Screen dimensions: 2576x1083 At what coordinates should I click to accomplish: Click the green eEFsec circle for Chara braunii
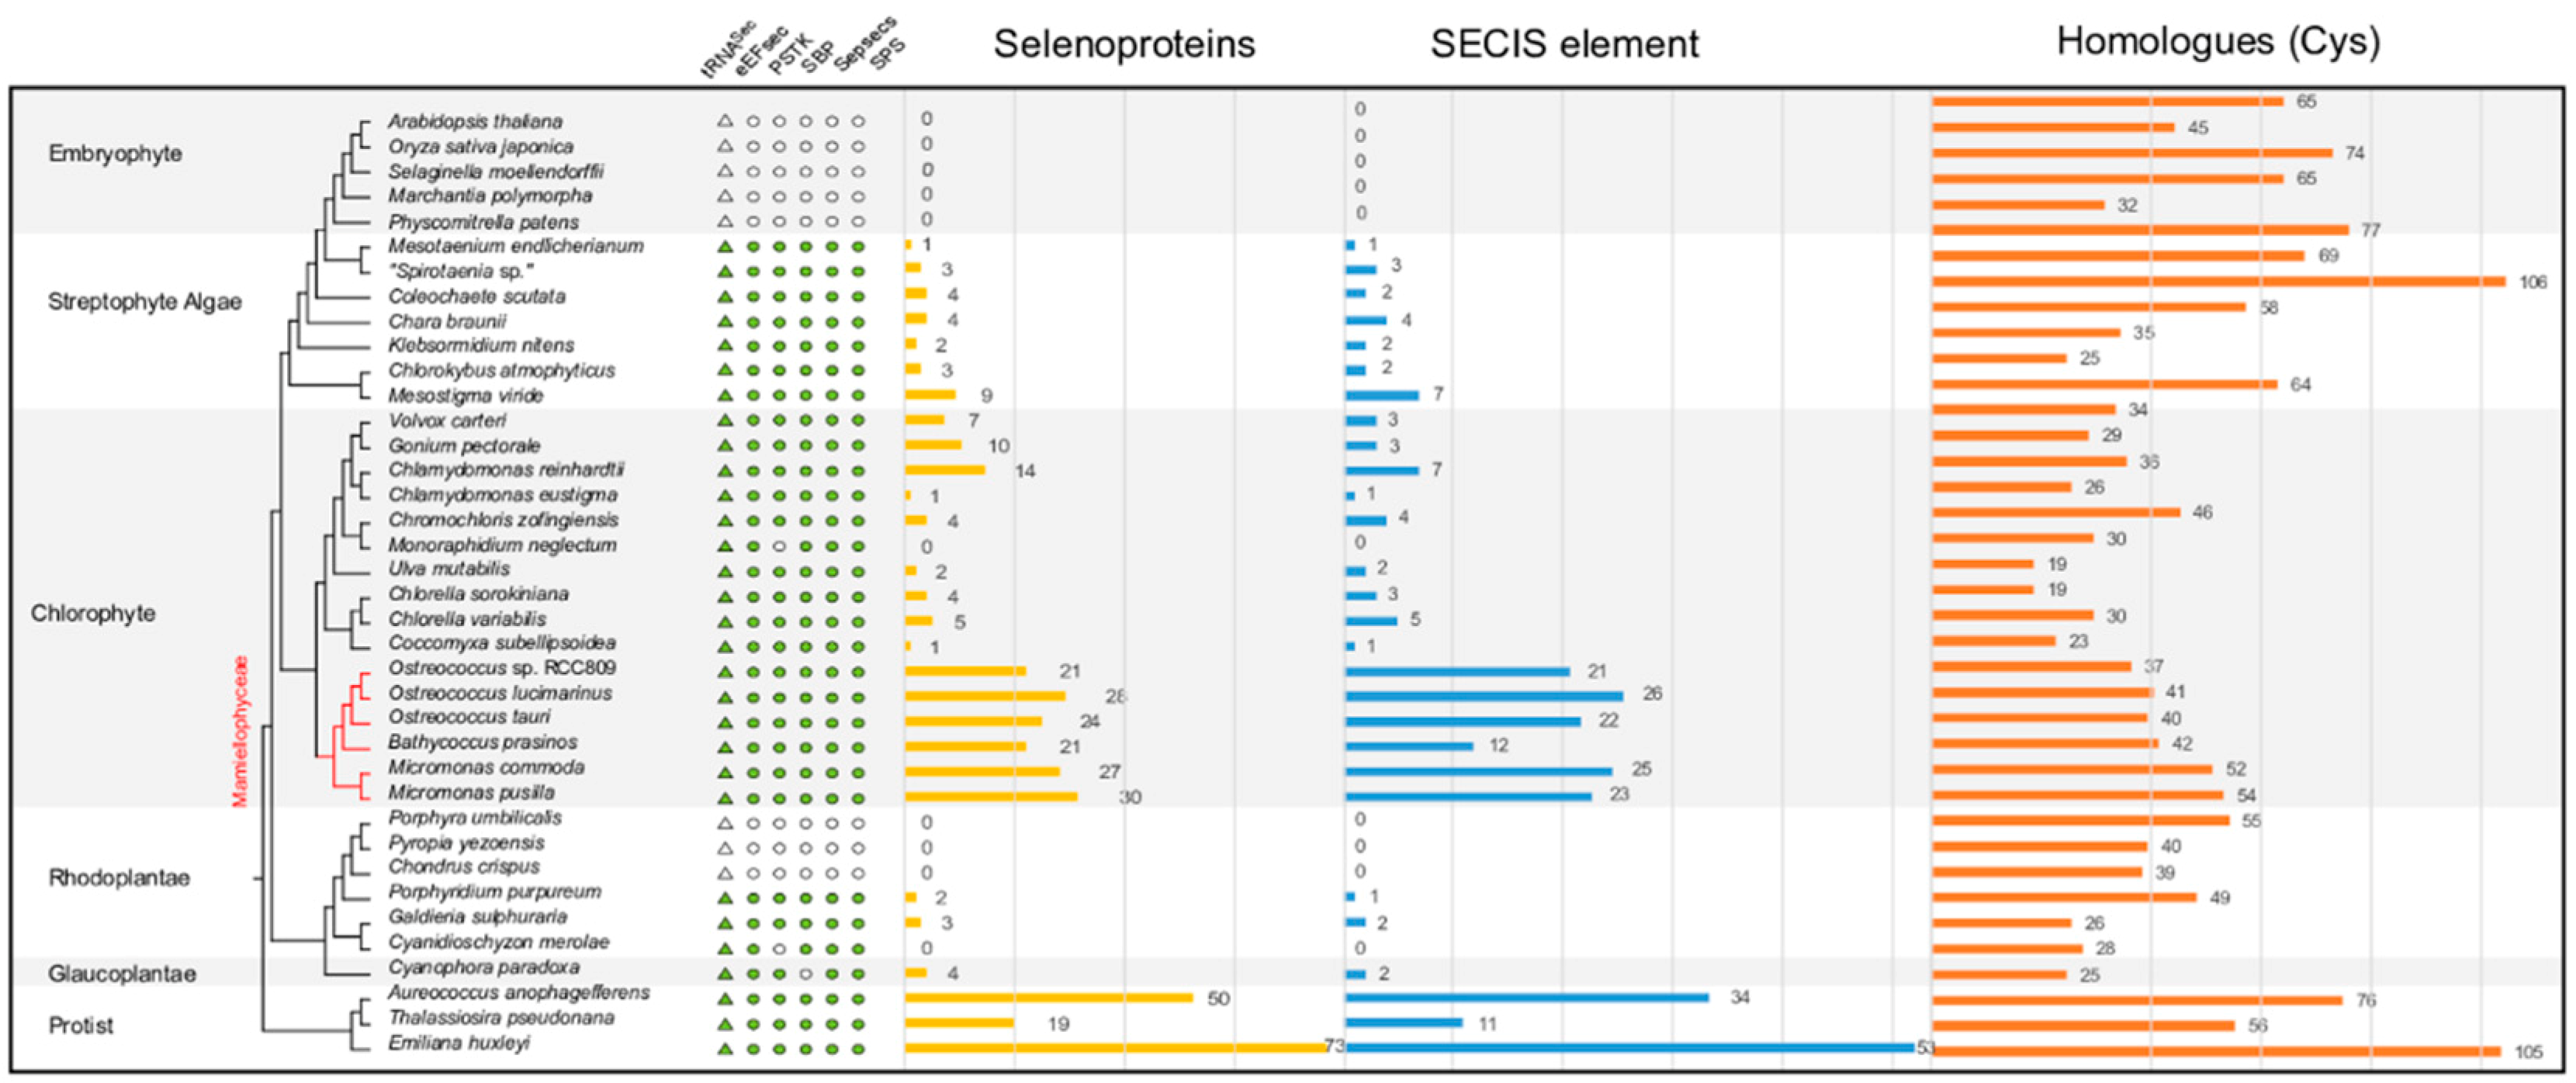(753, 321)
